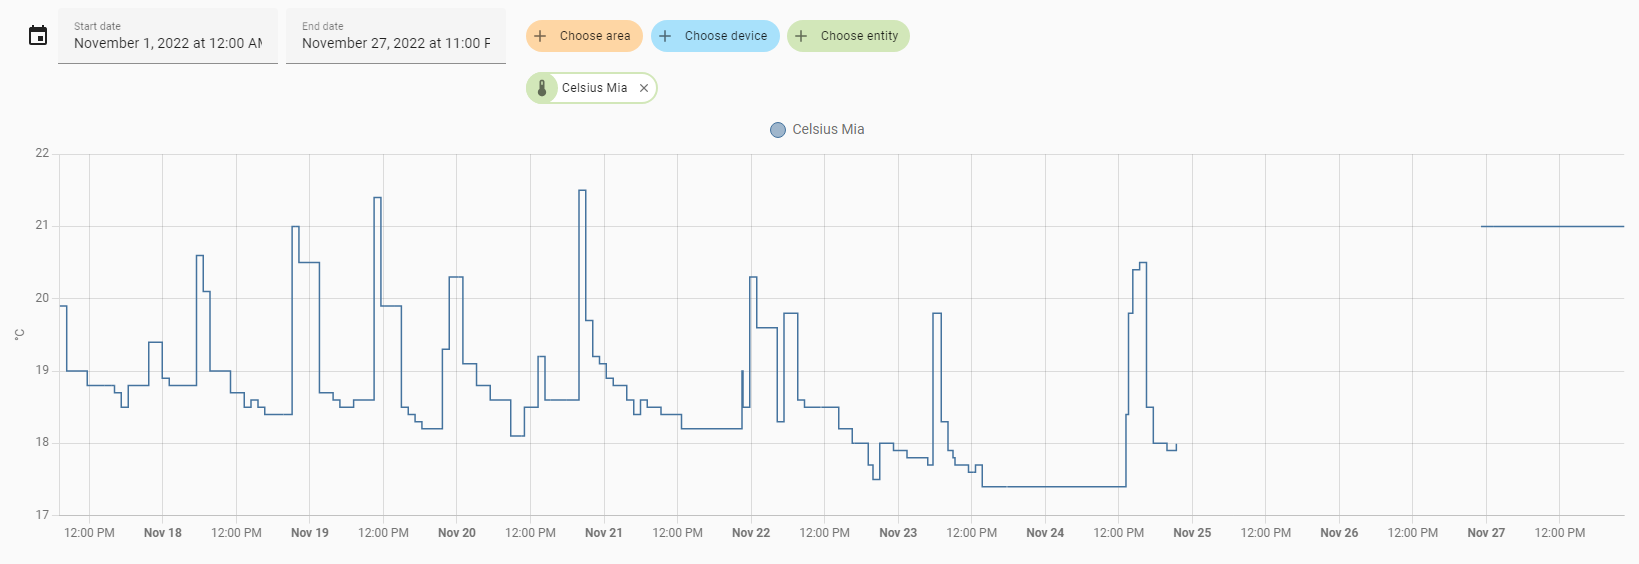Click the 20 y-axis value

42,298
